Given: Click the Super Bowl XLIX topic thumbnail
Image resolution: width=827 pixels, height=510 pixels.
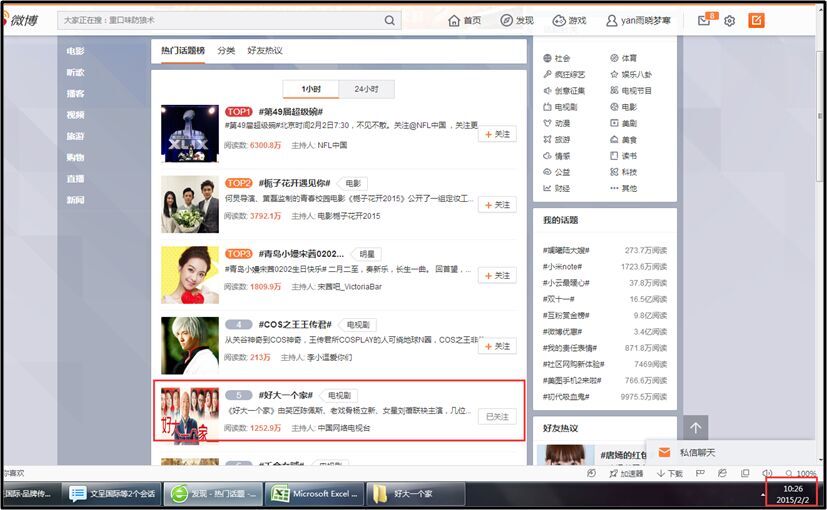Looking at the screenshot, I should (x=190, y=133).
